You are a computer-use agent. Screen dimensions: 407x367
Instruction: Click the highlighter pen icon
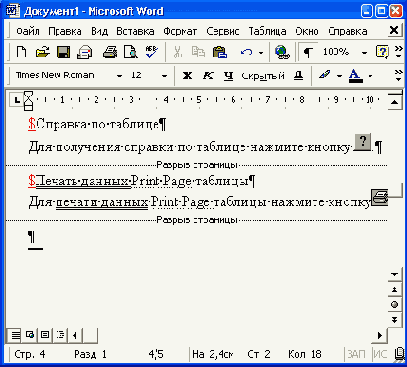(x=324, y=76)
